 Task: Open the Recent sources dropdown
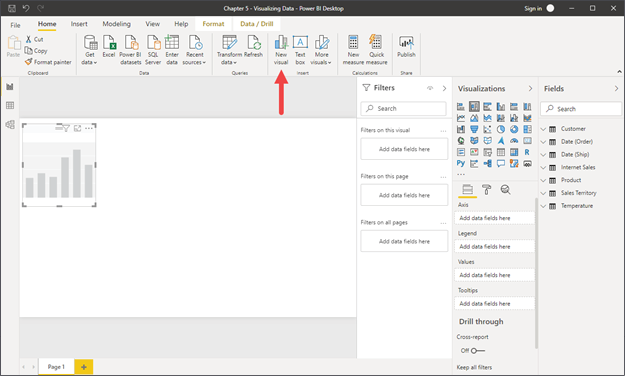(x=195, y=50)
